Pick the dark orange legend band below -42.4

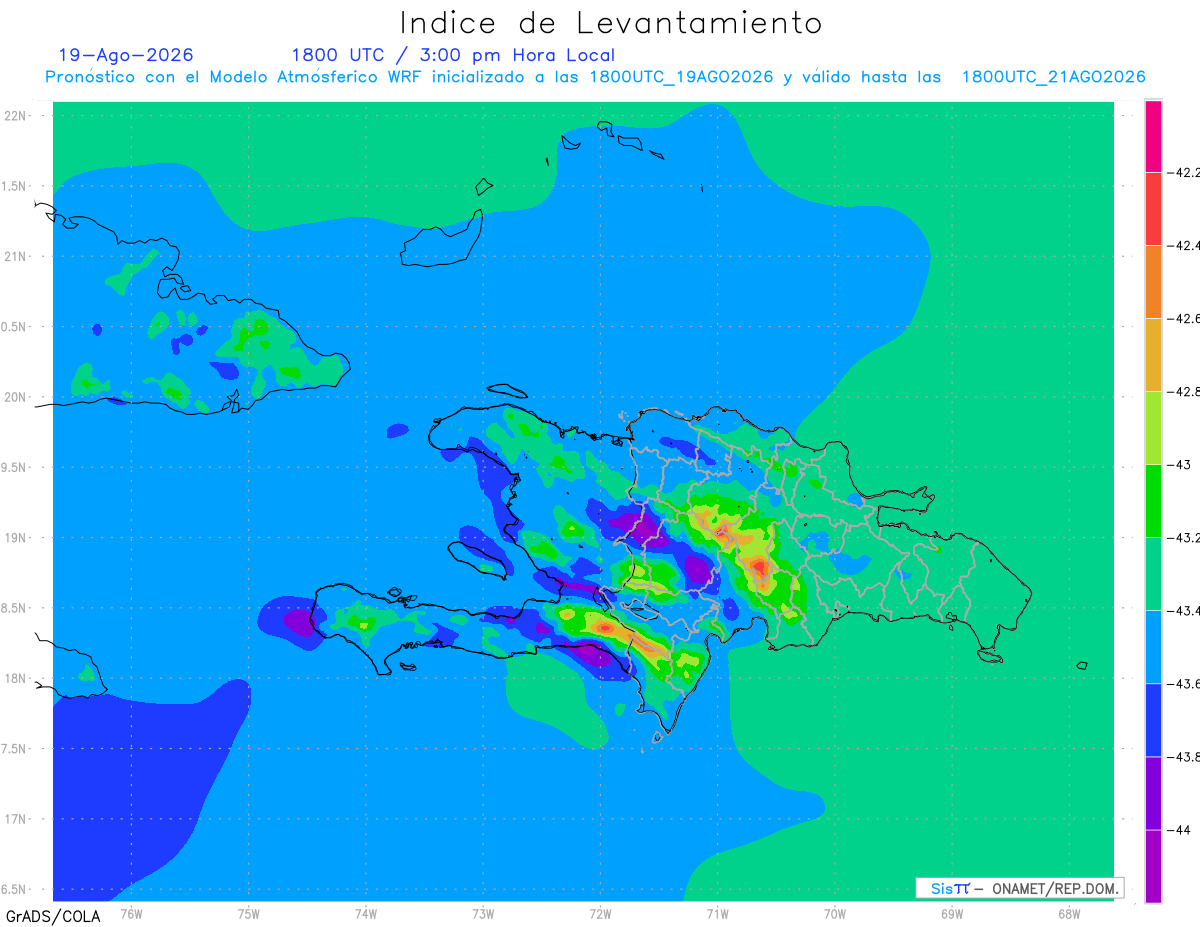point(1153,282)
